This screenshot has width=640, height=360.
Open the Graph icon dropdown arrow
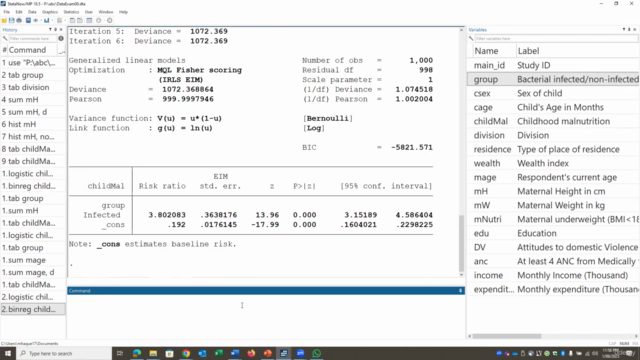pyautogui.click(x=52, y=20)
